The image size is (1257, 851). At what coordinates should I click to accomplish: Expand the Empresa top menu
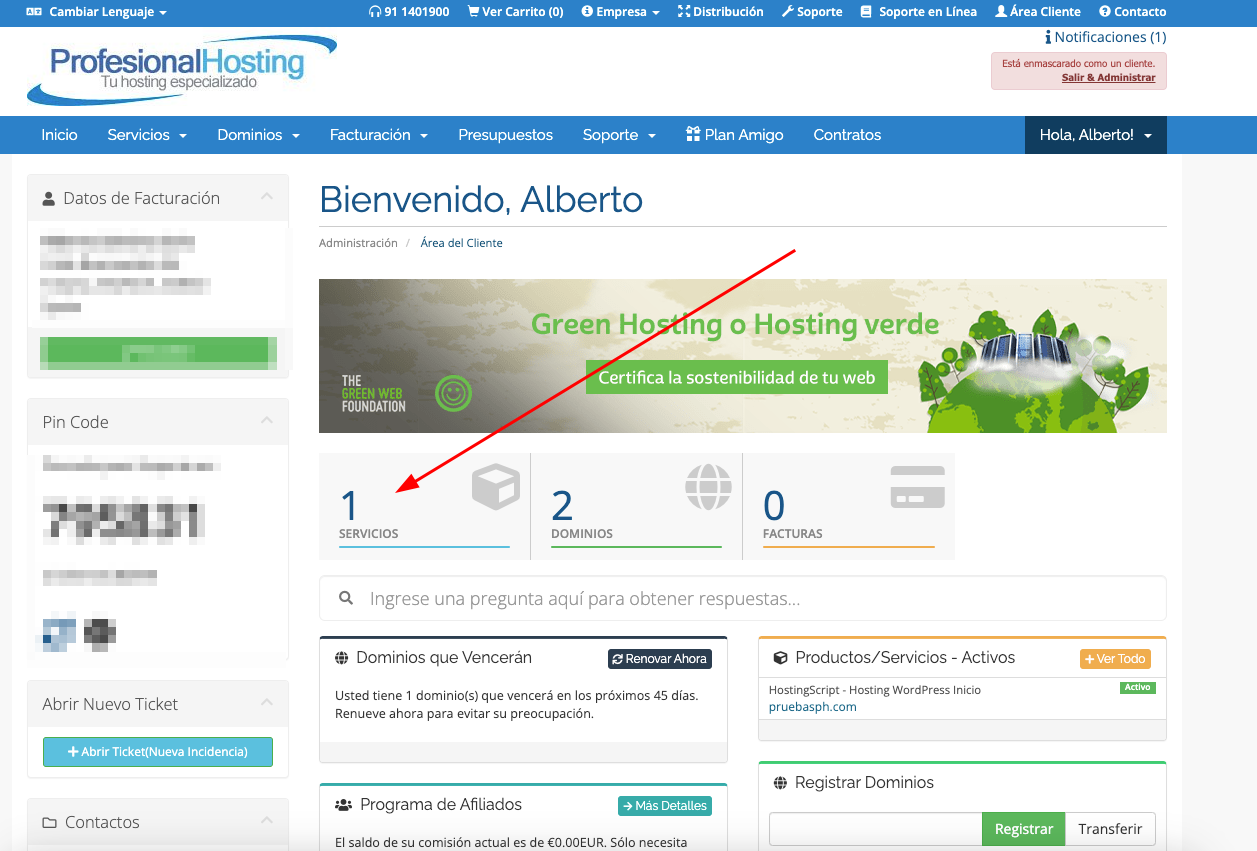620,12
